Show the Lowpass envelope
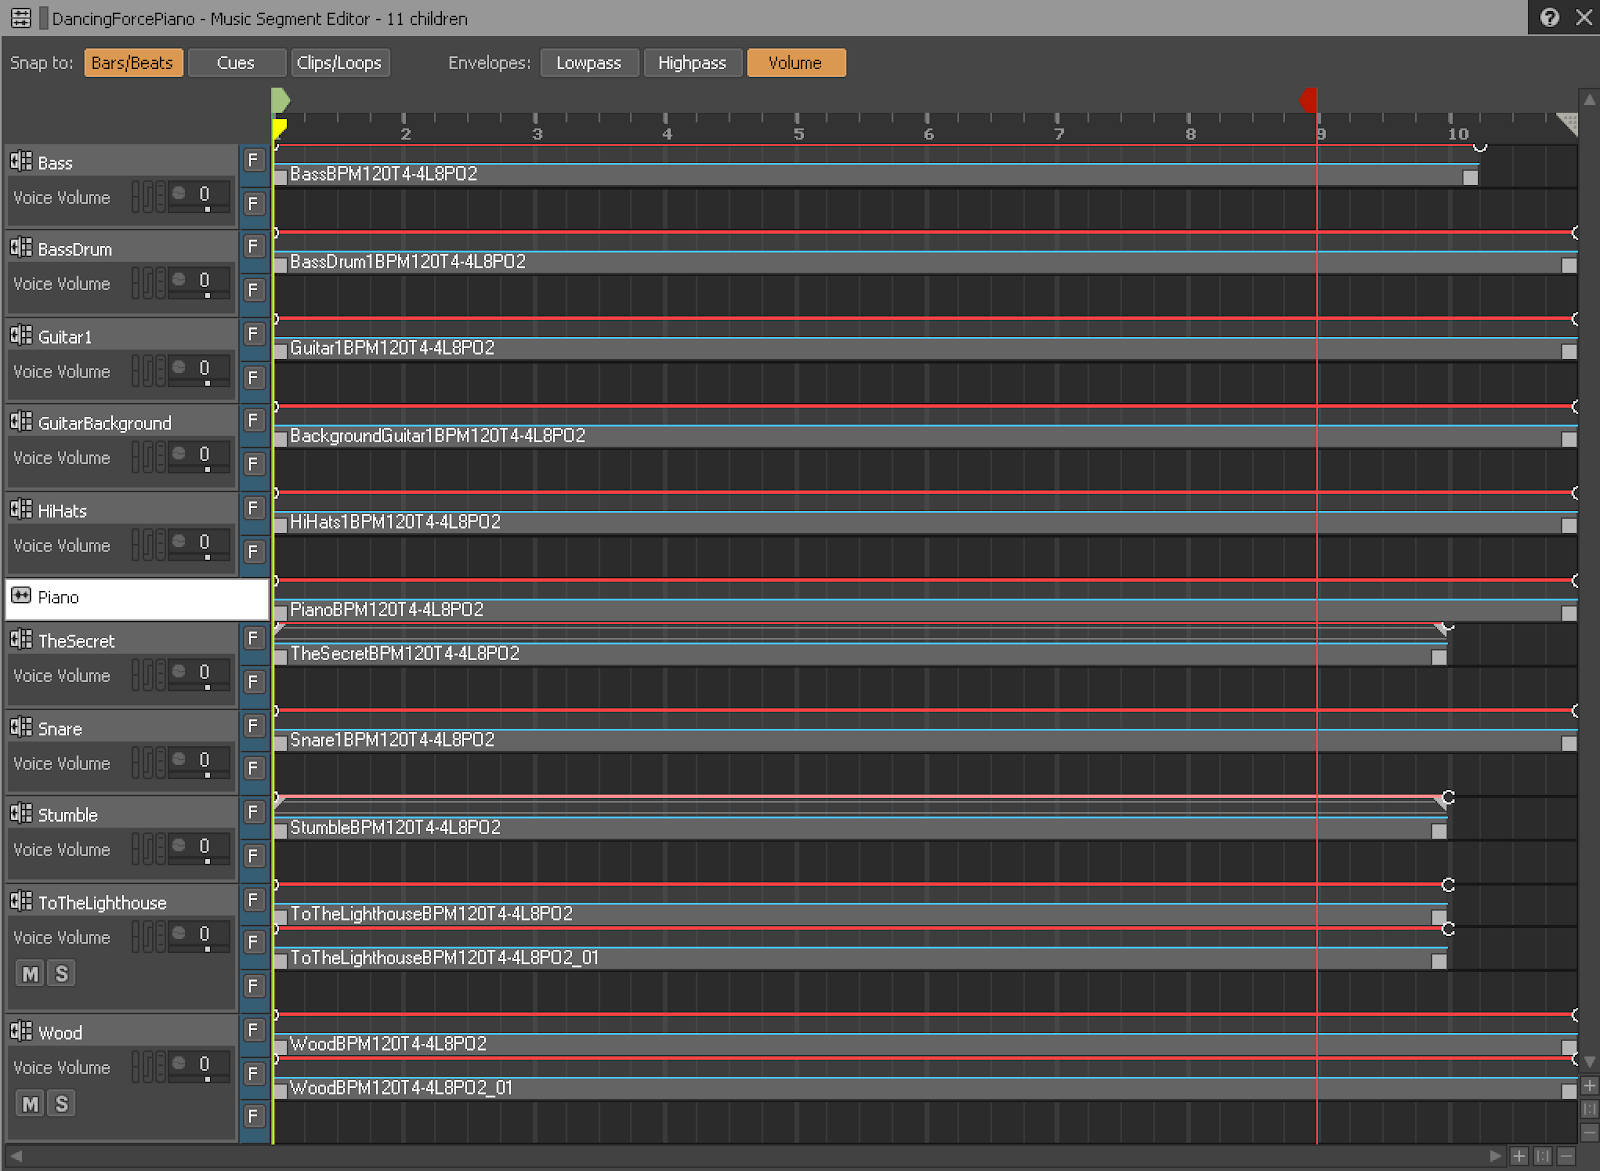Image resolution: width=1600 pixels, height=1171 pixels. (589, 63)
